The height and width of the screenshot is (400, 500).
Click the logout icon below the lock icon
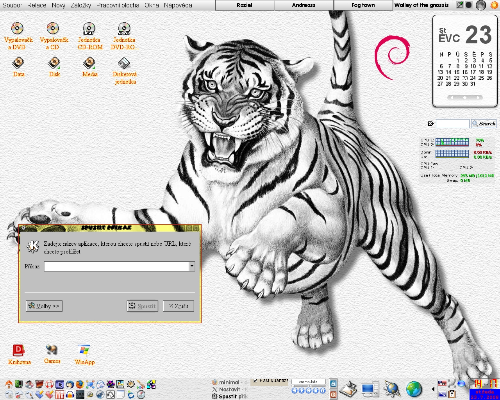(x=333, y=394)
